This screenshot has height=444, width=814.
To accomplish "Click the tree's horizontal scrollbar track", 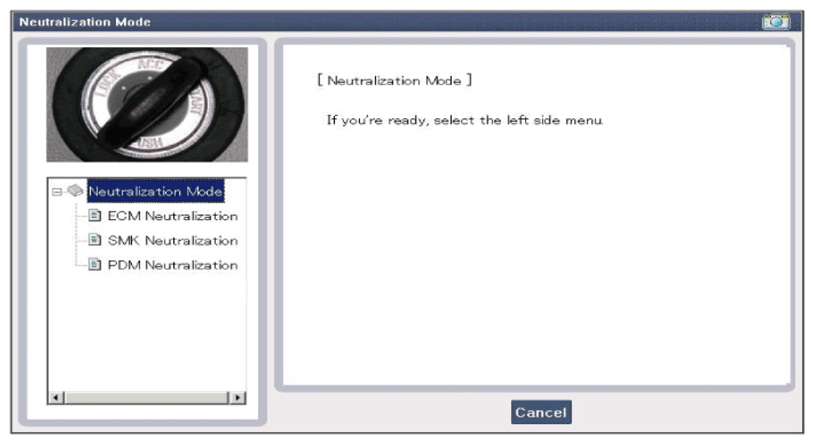I will pyautogui.click(x=145, y=397).
